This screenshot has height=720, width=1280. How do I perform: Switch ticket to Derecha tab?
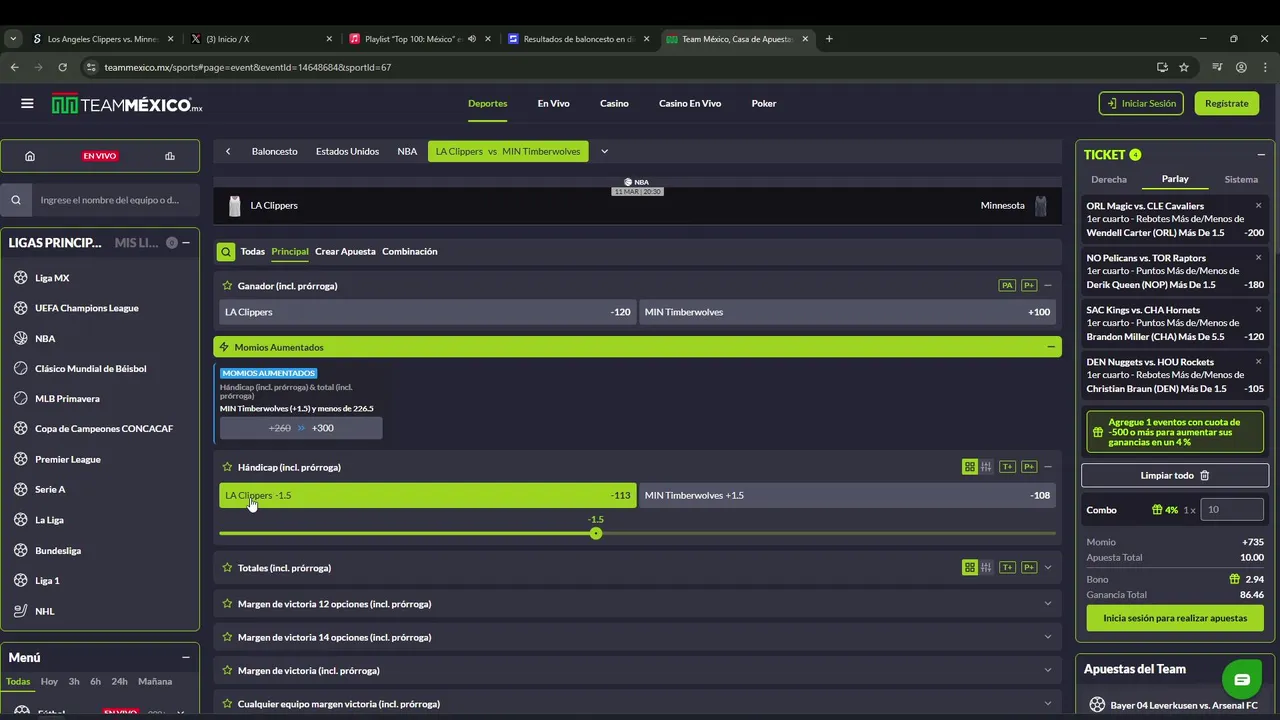click(x=1108, y=180)
